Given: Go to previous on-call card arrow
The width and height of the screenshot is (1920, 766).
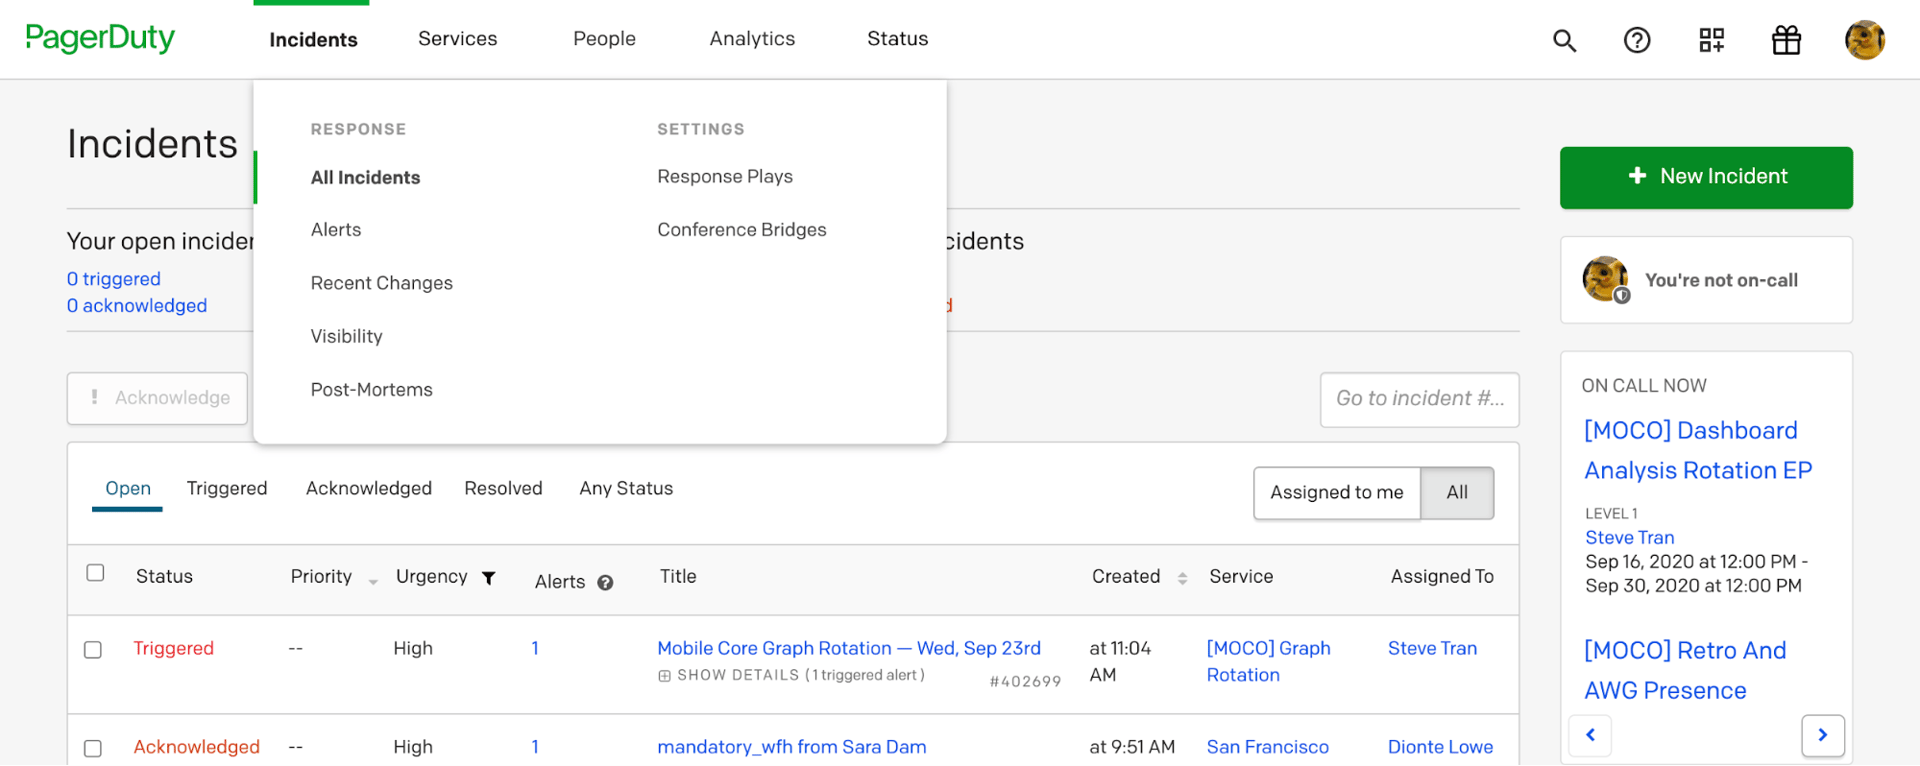Looking at the screenshot, I should pos(1590,735).
